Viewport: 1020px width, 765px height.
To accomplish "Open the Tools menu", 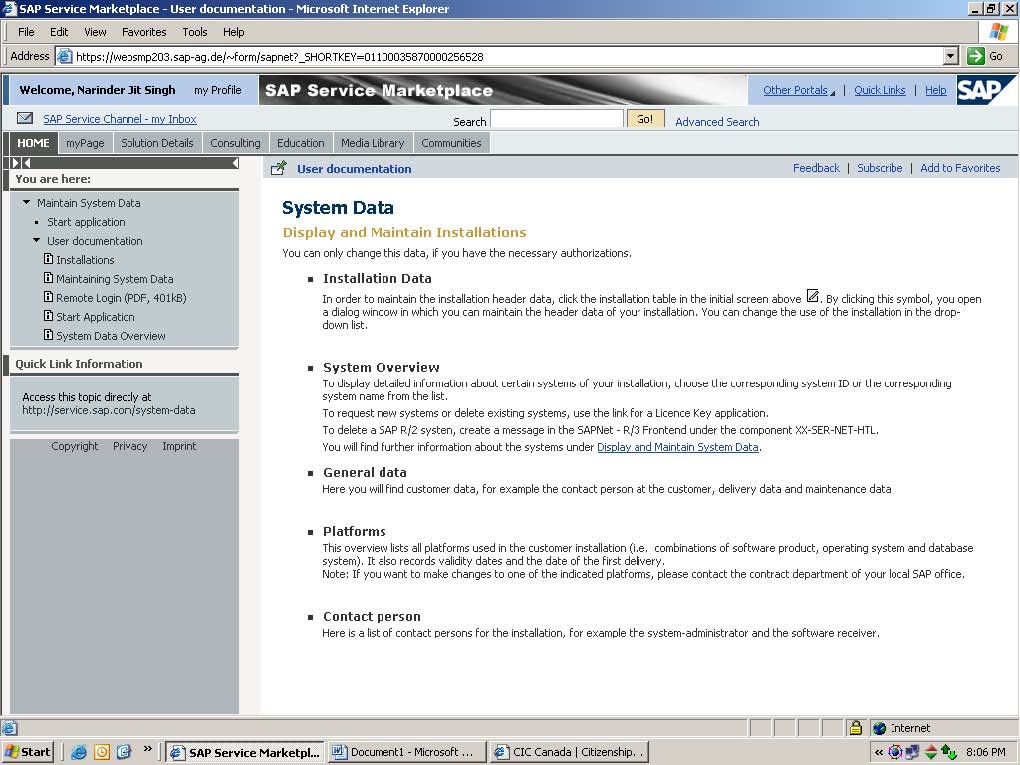I will 195,32.
